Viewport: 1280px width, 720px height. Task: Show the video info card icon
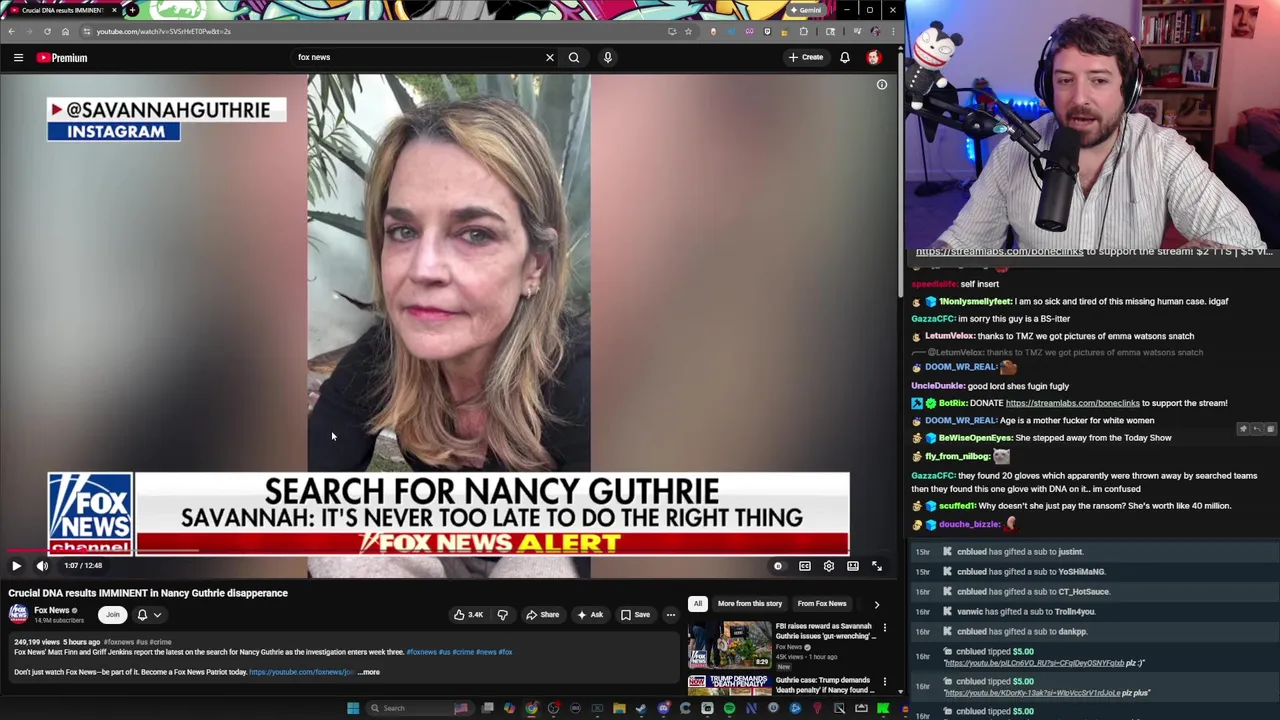[882, 85]
